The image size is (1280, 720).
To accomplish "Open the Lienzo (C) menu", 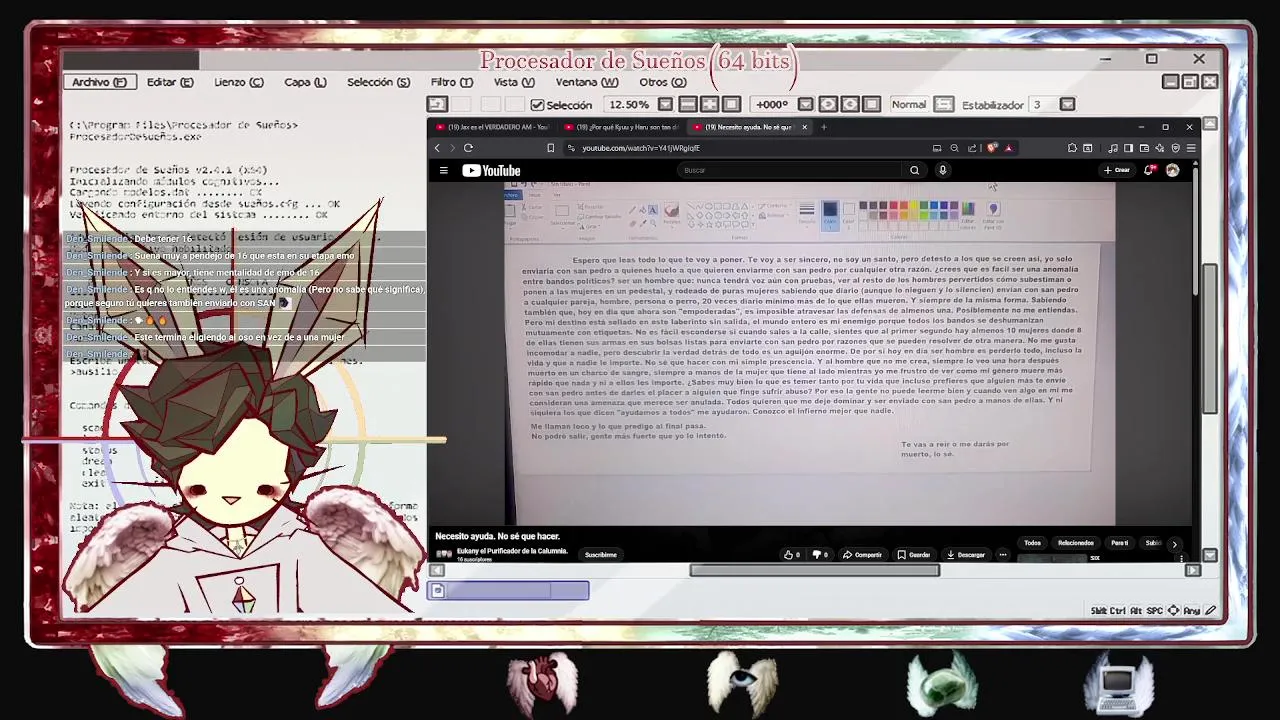I will tap(238, 82).
